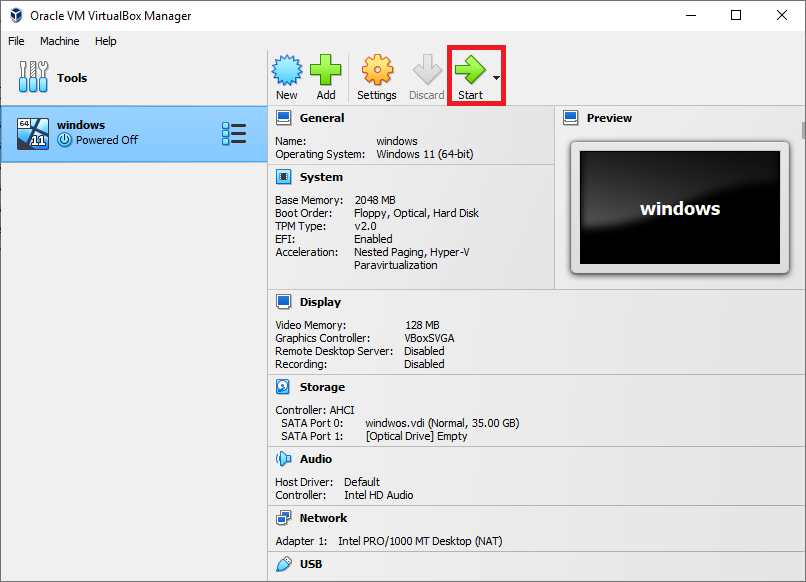Viewport: 806px width, 582px height.
Task: Click the Storage disk icon
Action: (283, 387)
